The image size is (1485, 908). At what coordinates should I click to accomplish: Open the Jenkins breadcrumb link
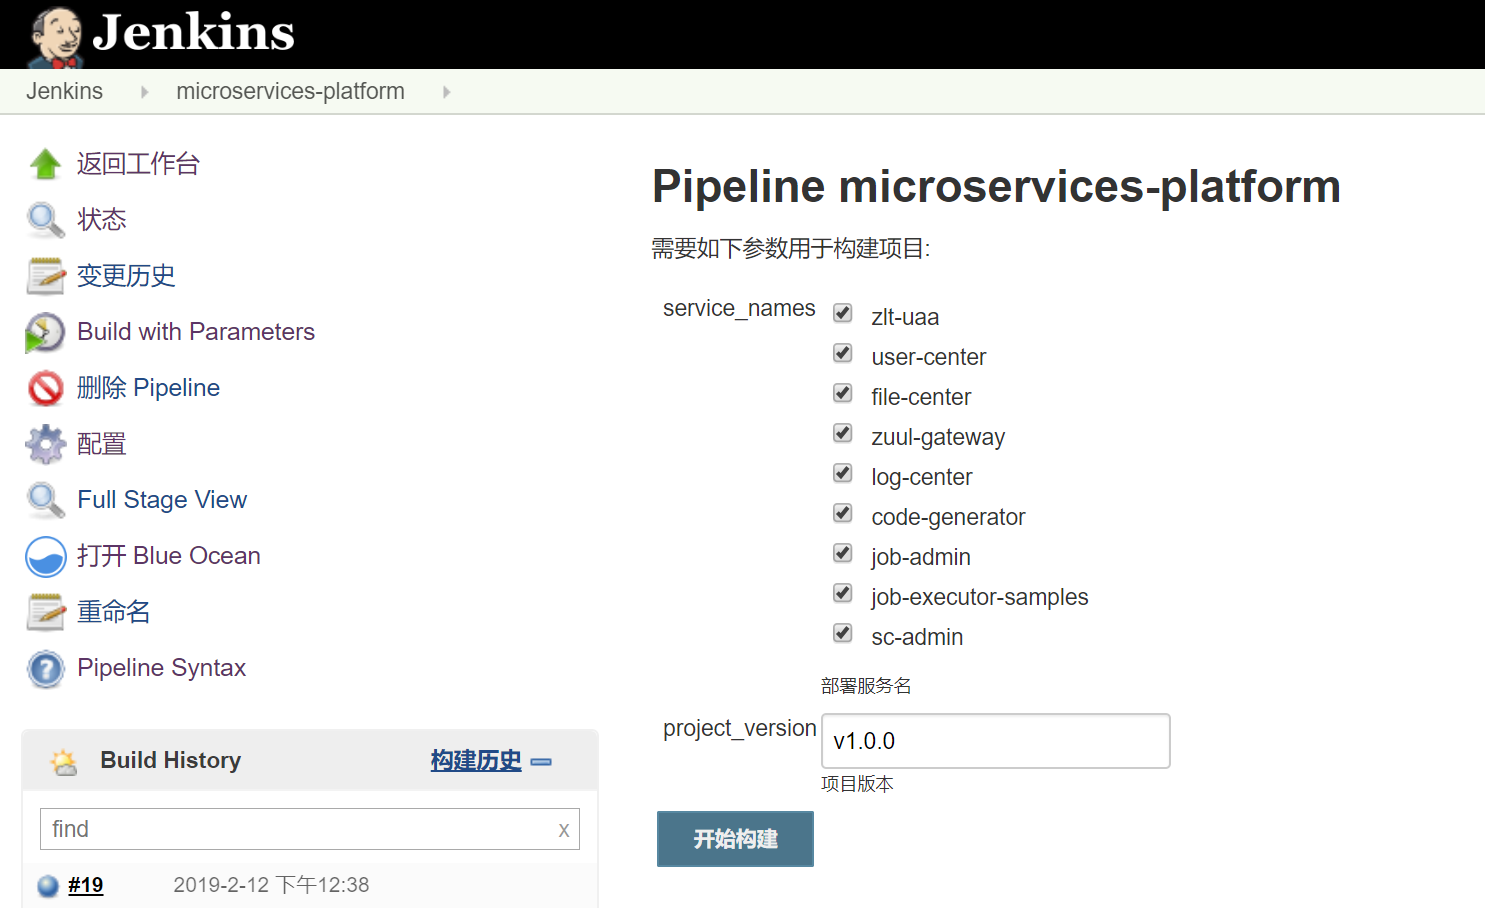click(x=65, y=91)
